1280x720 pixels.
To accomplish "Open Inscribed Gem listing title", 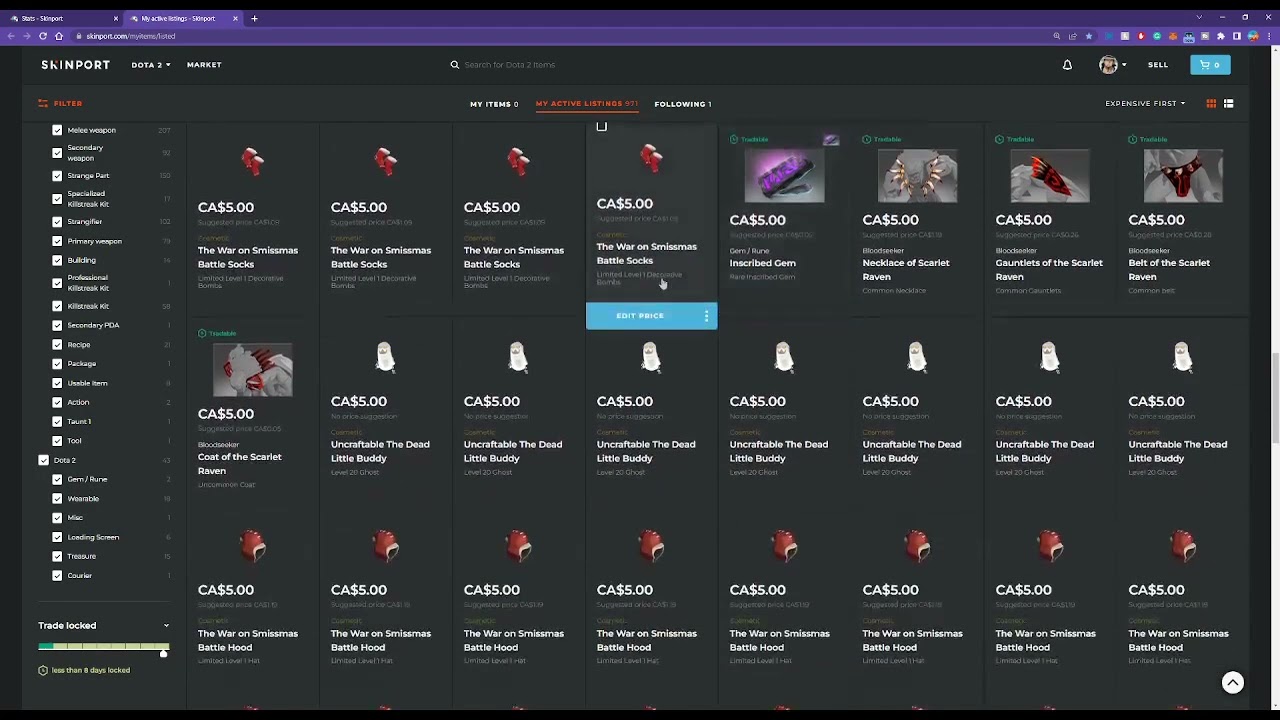I will point(763,263).
